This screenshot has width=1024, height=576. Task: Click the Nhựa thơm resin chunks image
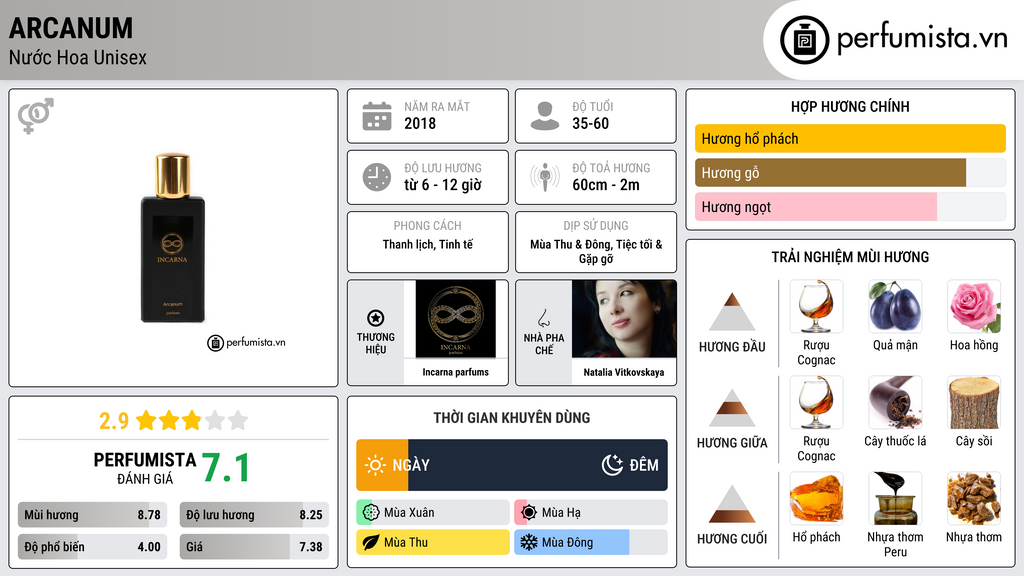[974, 499]
